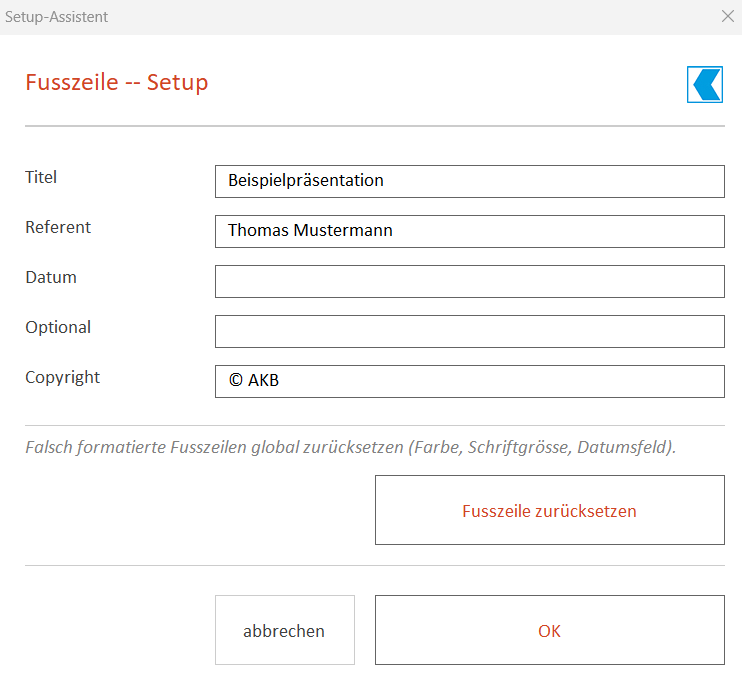Click the blue AKB logo icon
The image size is (742, 700).
(x=705, y=84)
